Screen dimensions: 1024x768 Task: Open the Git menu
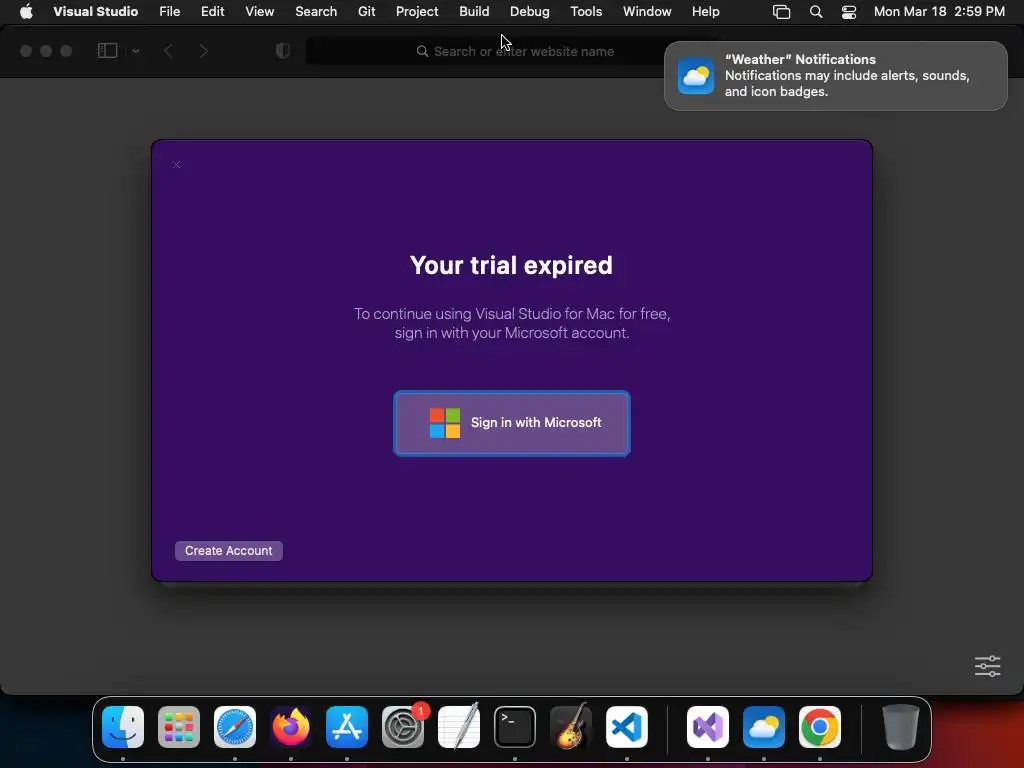[366, 12]
